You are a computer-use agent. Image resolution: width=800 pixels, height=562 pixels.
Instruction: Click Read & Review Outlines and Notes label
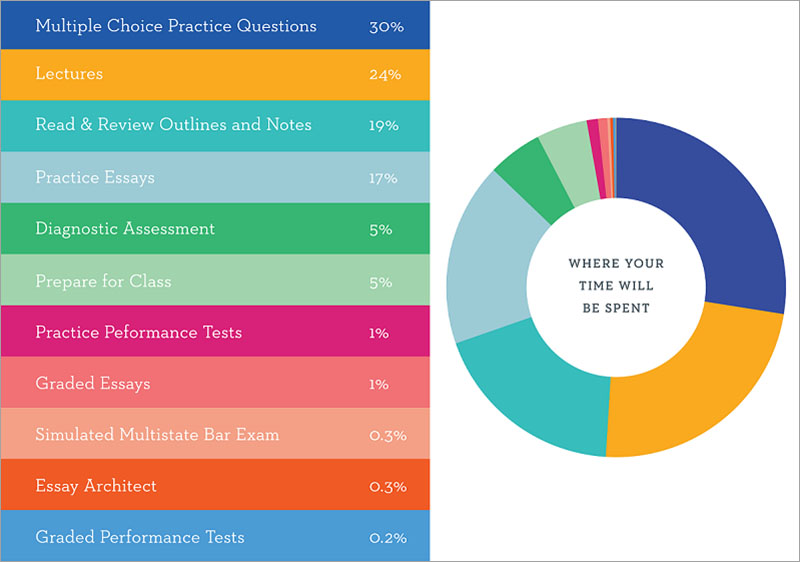(x=173, y=125)
